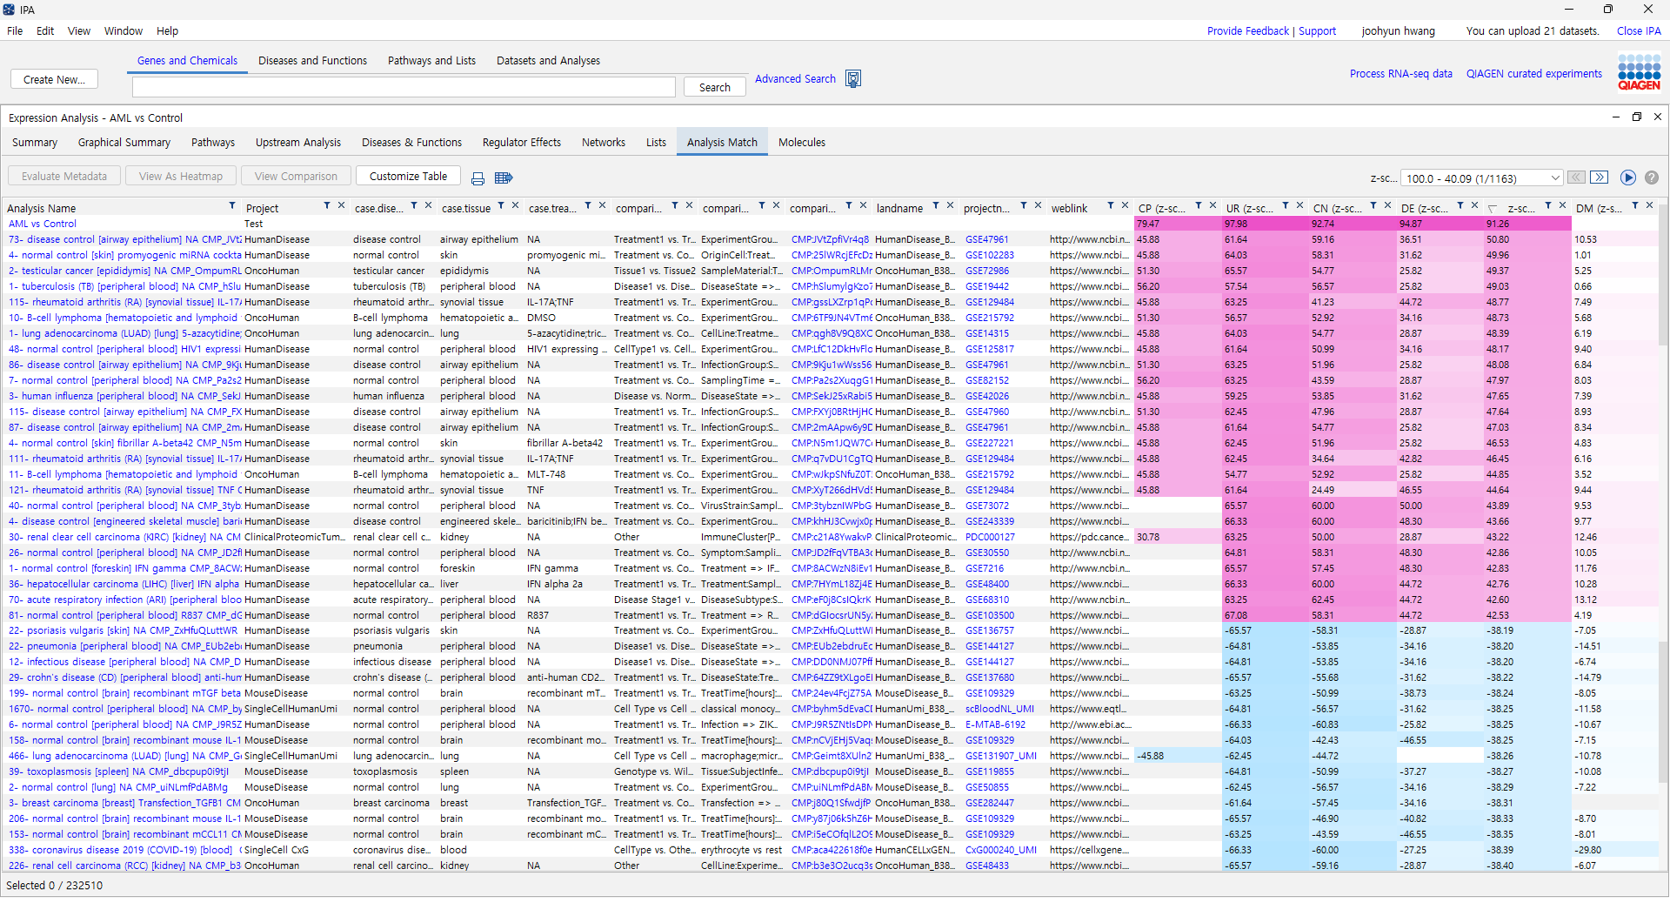Click the 'Selected 0 / 232510' status text
Viewport: 1670px width, 898px height.
54,886
